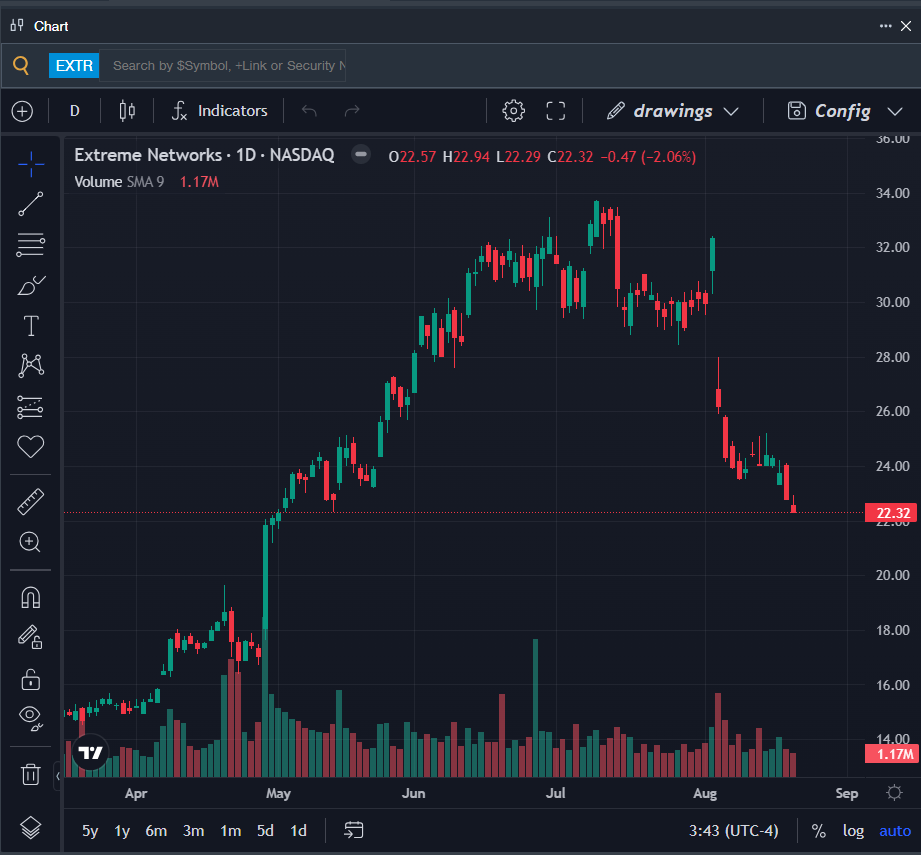Expand the Config dropdown menu
921x855 pixels.
[x=845, y=111]
